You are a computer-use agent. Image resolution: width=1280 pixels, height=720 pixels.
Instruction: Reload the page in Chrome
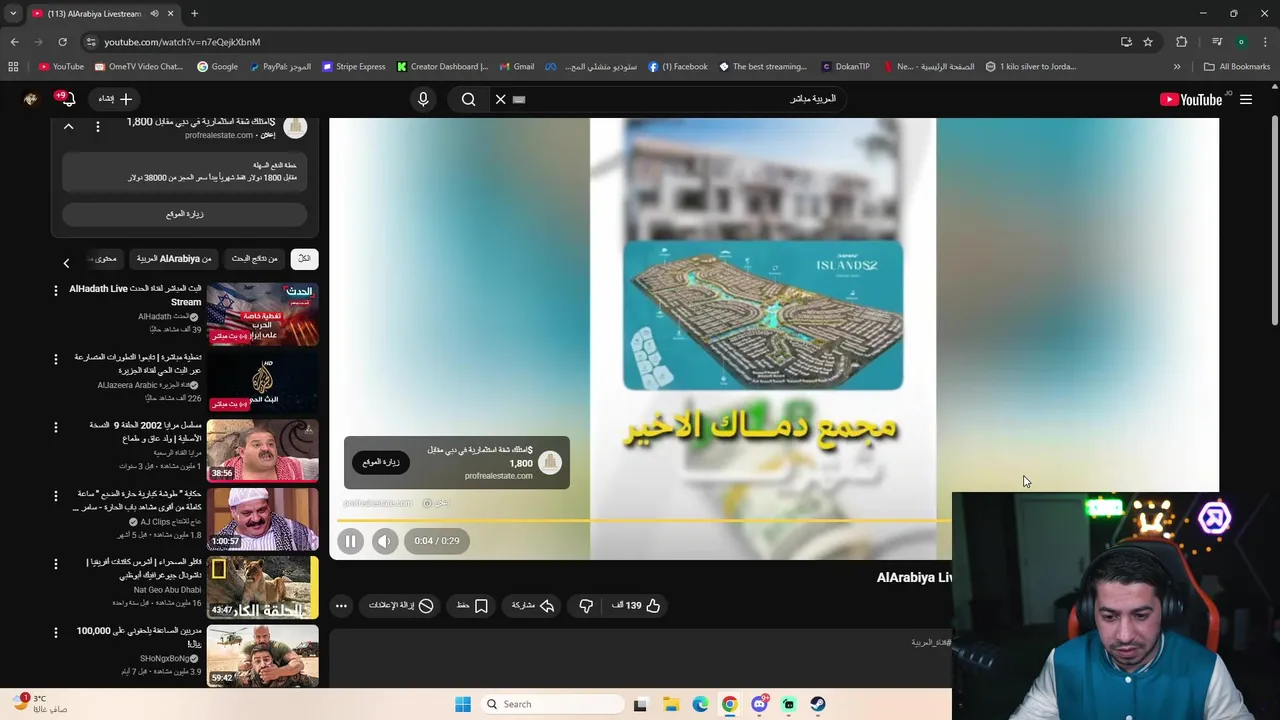(x=62, y=42)
